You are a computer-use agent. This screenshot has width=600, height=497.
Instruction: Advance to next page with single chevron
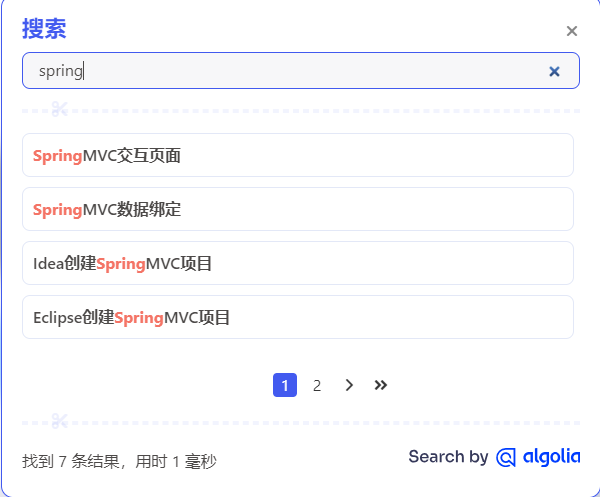[x=349, y=385]
